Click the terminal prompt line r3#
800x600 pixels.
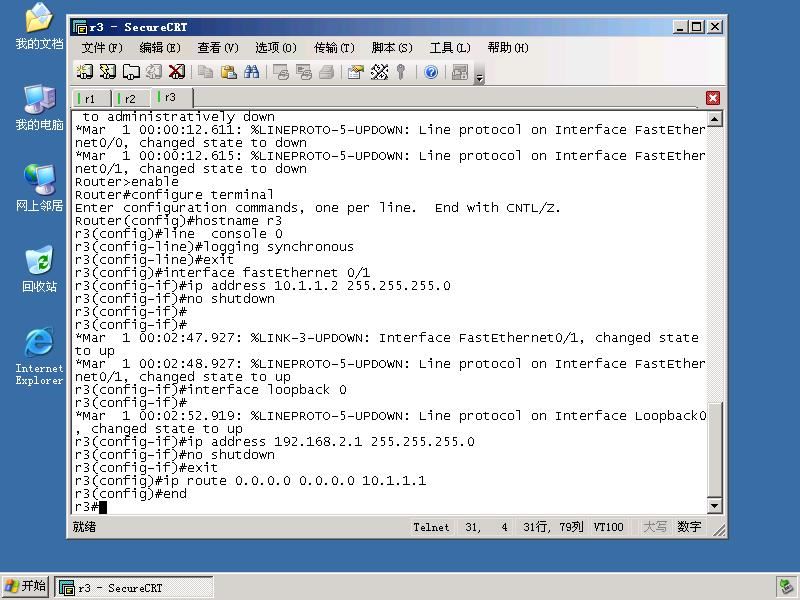[x=91, y=507]
